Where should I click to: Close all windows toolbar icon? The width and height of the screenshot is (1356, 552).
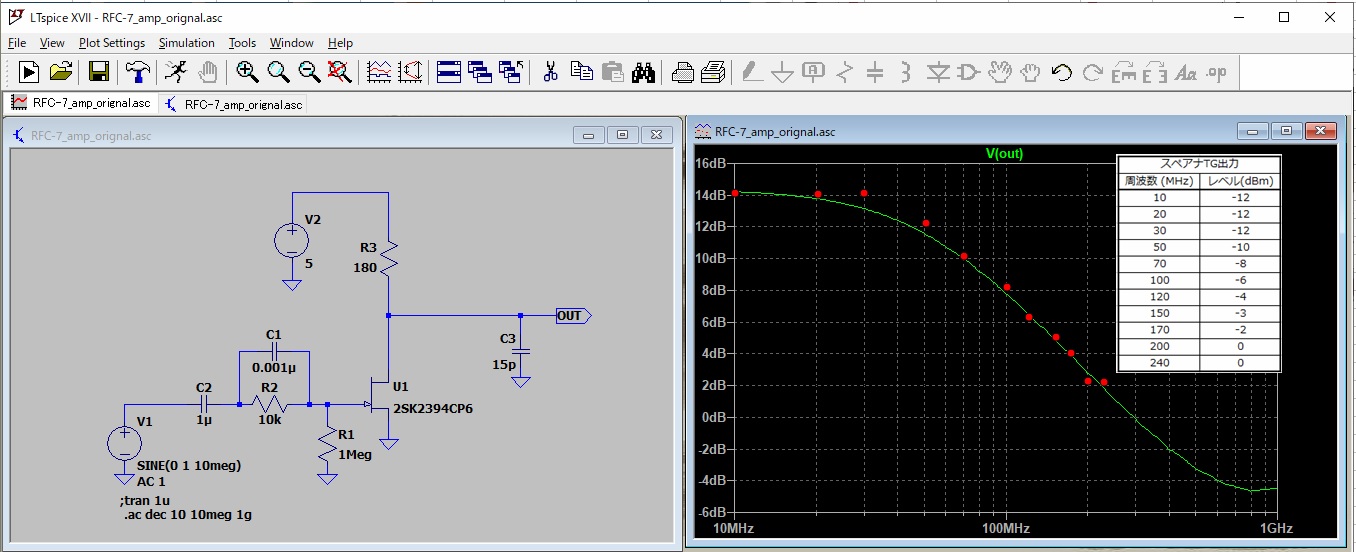(x=512, y=72)
